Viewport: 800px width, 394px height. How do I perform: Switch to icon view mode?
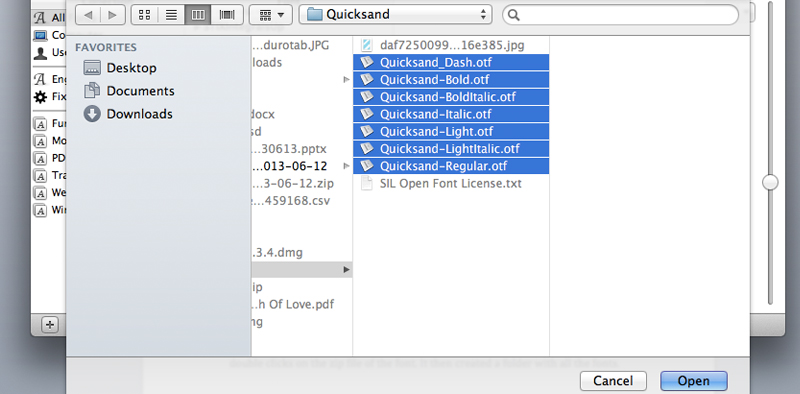coord(144,15)
